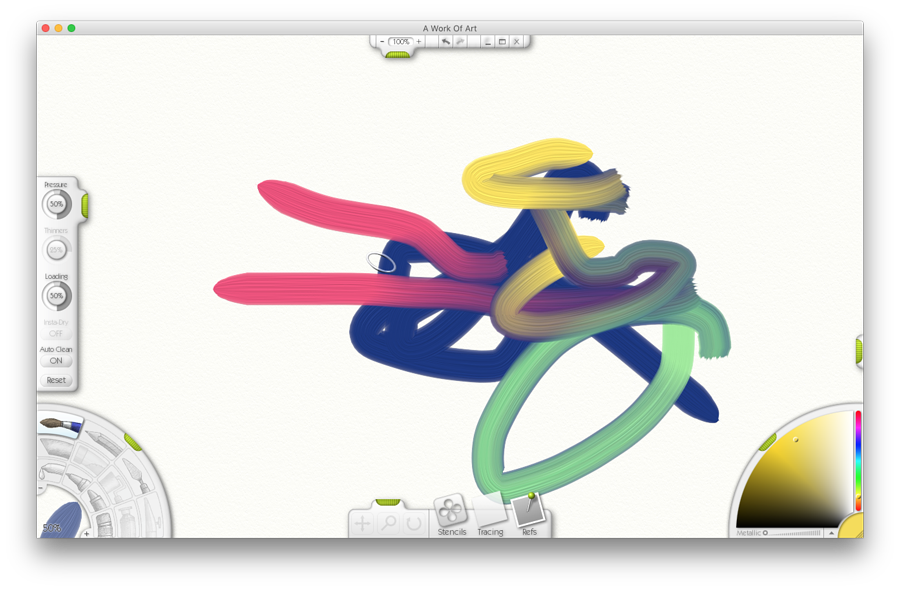
Task: Collapse the color picker with green handle
Action: (x=768, y=442)
